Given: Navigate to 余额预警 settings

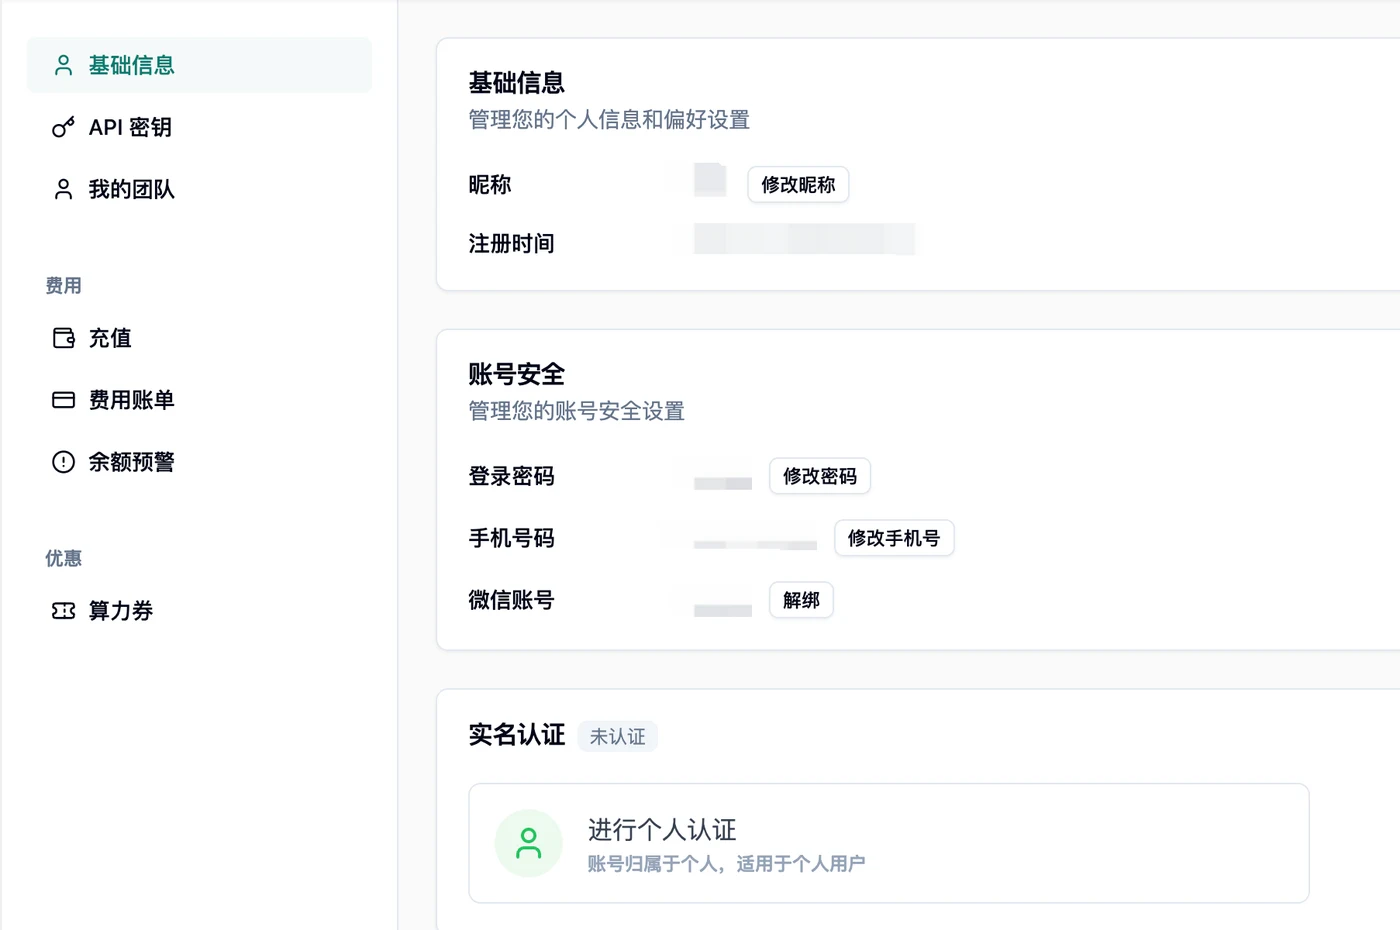Looking at the screenshot, I should click(199, 462).
